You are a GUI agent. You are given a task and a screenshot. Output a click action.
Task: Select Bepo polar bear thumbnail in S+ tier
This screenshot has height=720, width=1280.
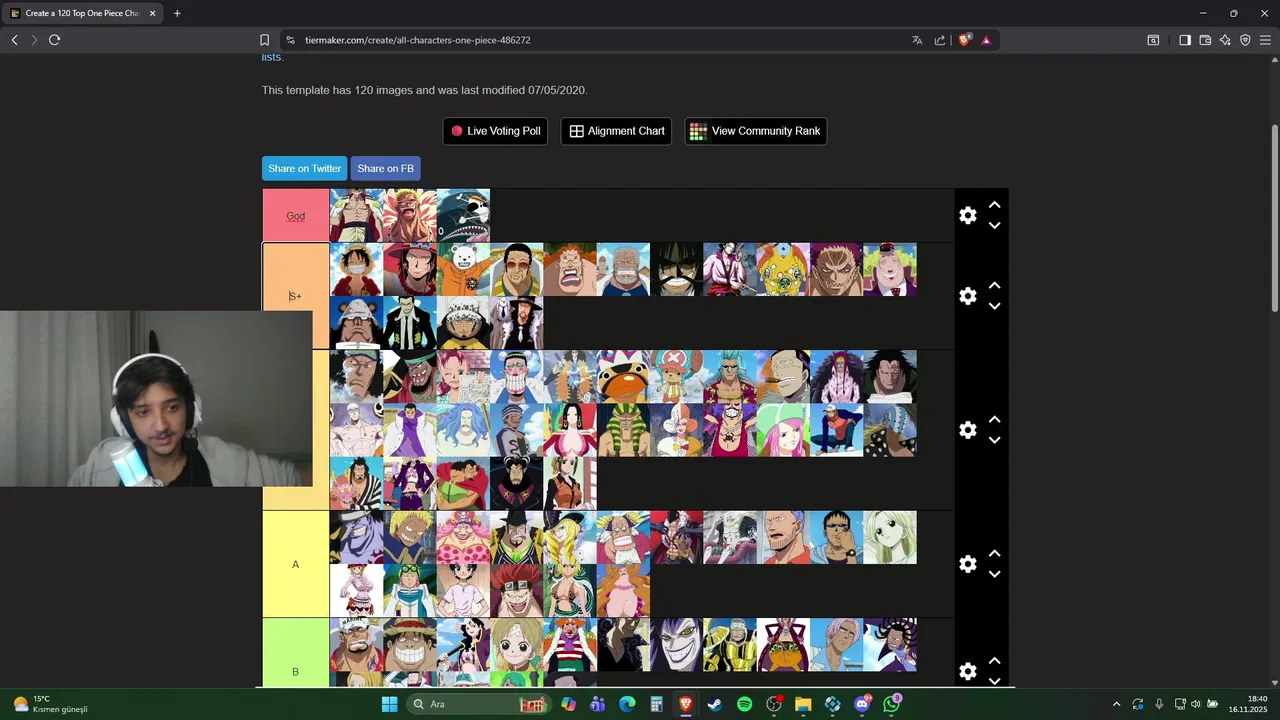463,269
